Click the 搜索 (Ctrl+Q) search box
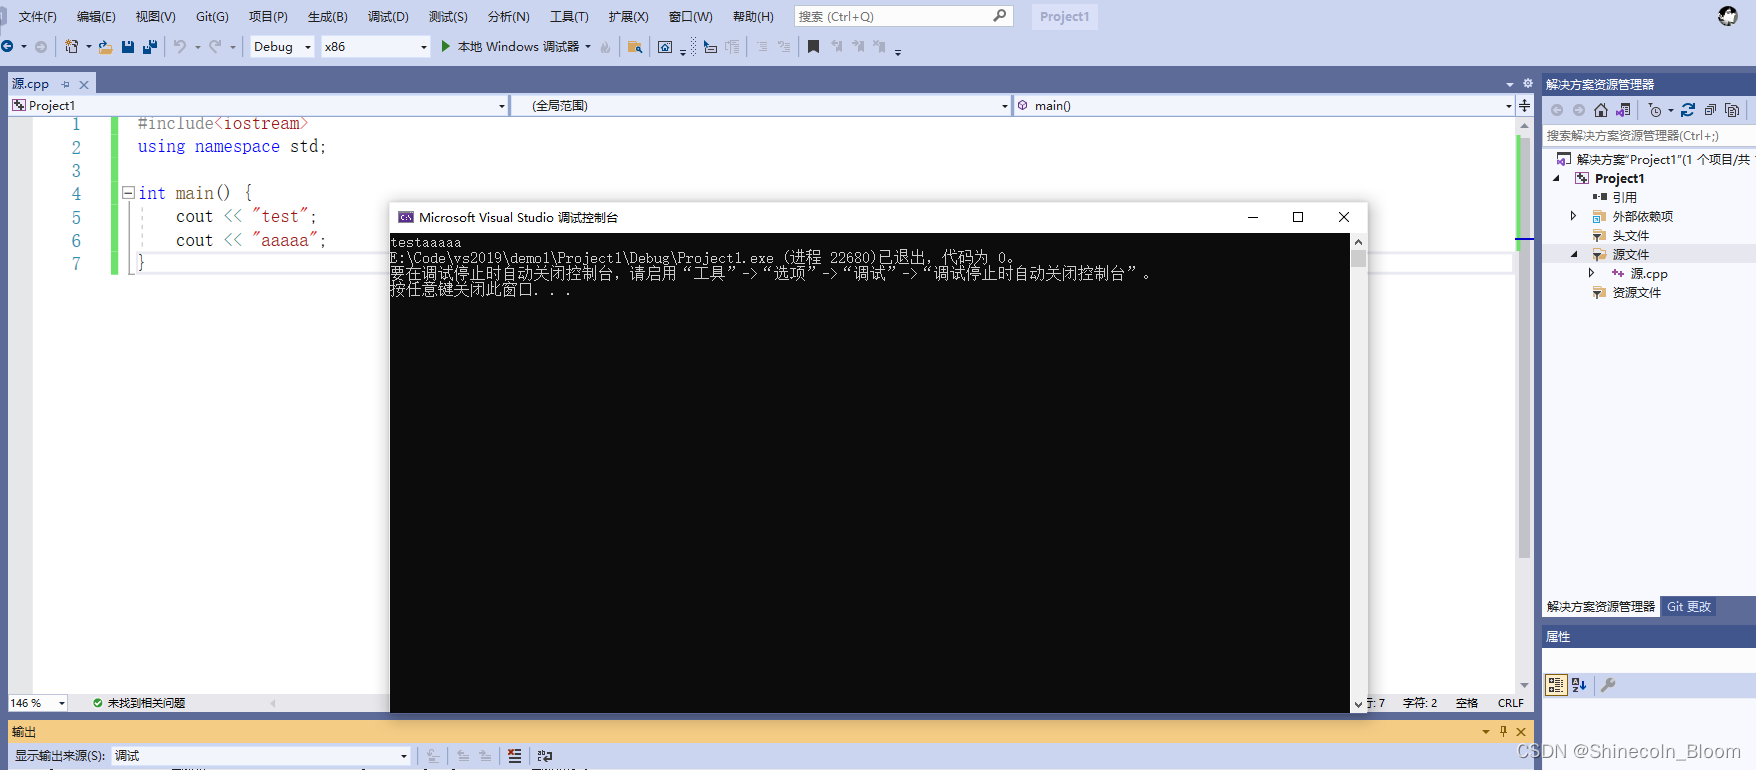The height and width of the screenshot is (770, 1756). (903, 17)
